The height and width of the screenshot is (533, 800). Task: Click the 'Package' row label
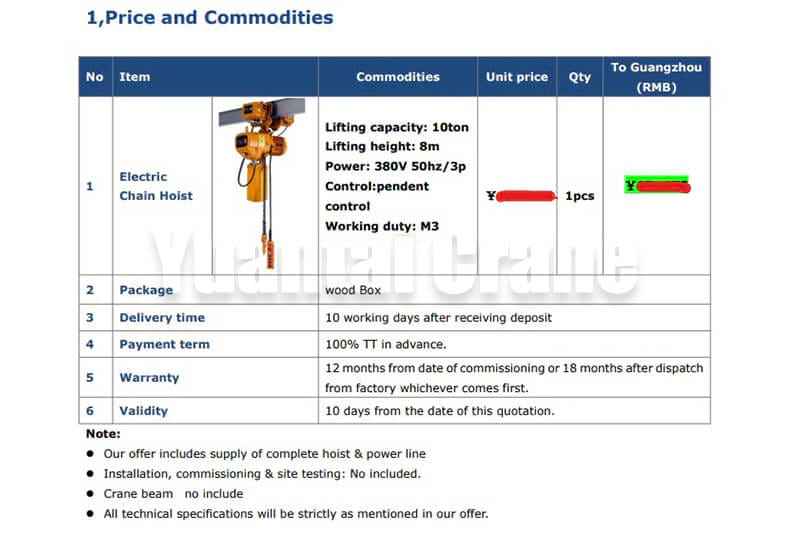point(146,290)
